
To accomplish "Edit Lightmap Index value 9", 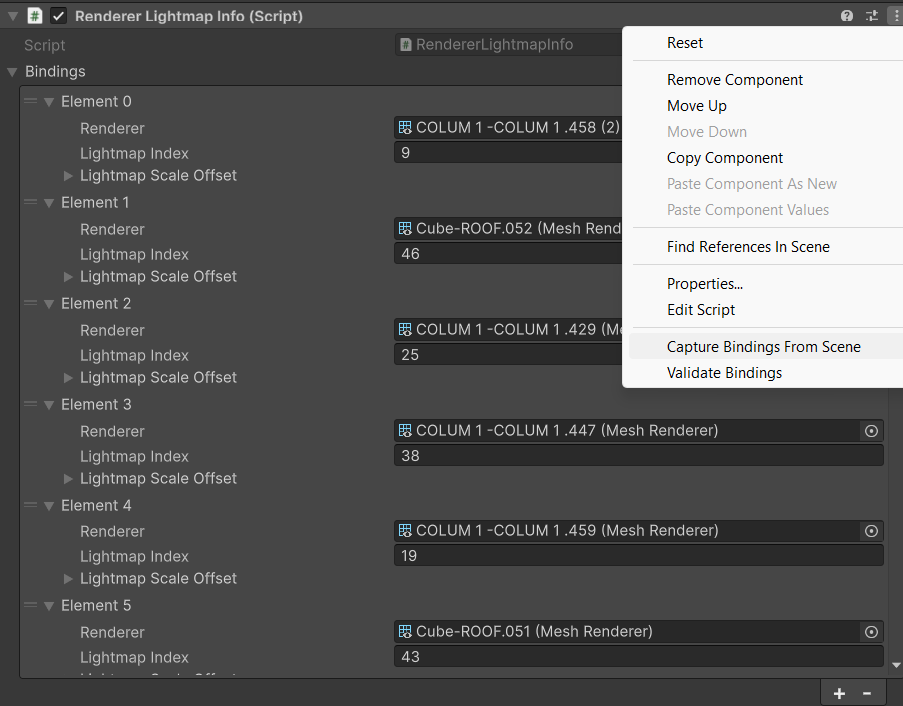I will click(508, 153).
